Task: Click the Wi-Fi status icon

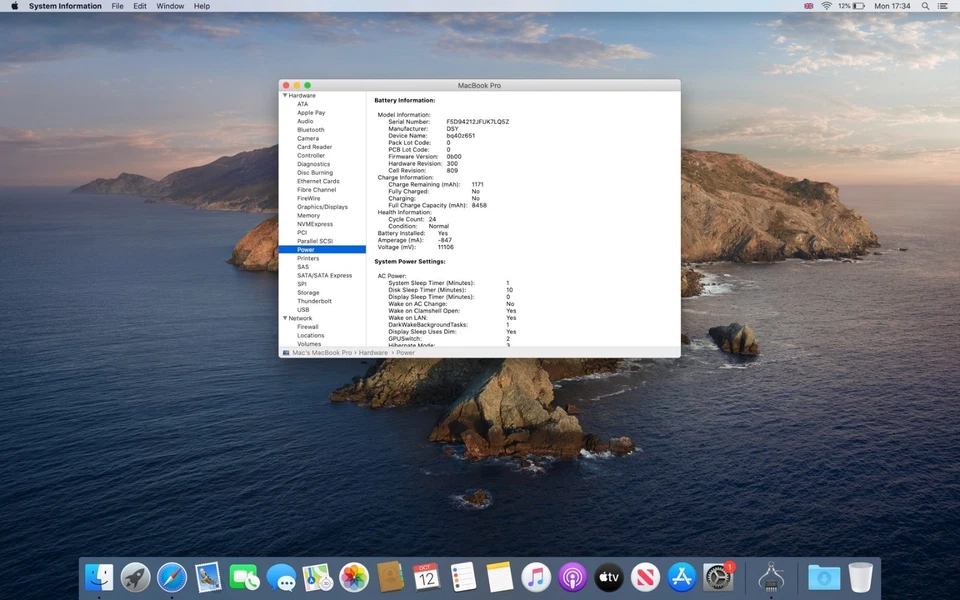Action: 826,6
